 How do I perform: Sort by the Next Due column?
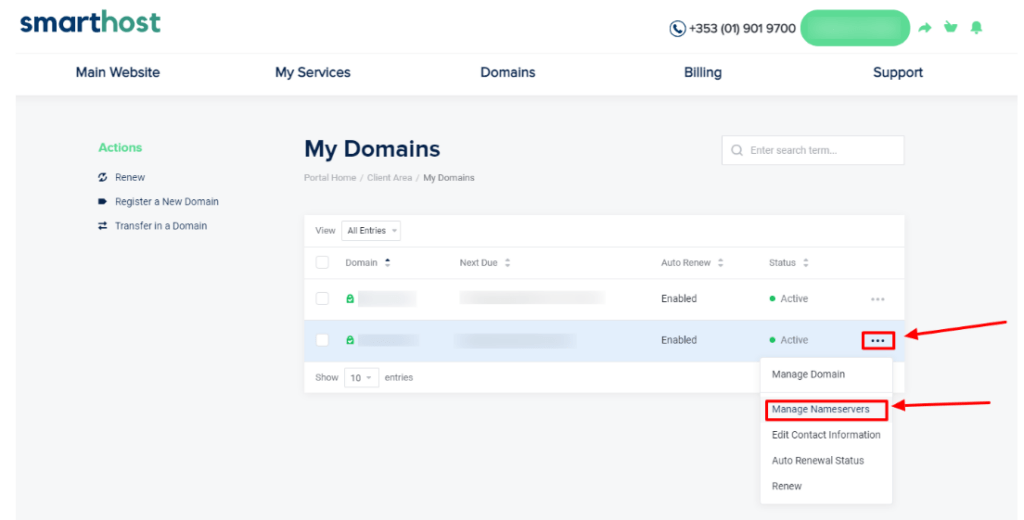coord(484,263)
